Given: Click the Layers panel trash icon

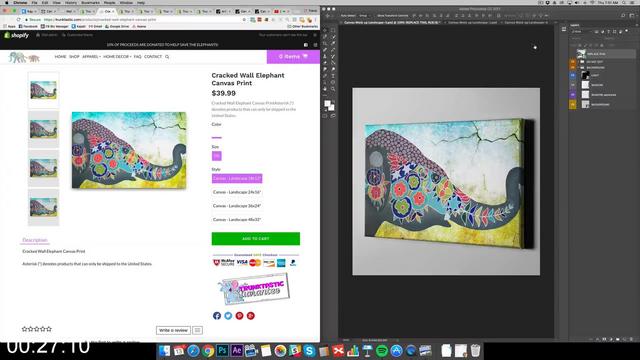Looking at the screenshot, I should (631, 339).
